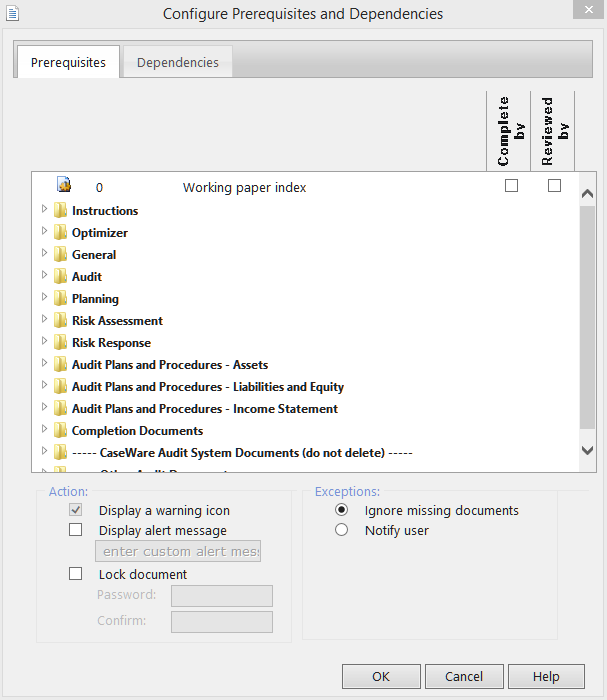
Task: Select the Working paper index text
Action: click(244, 188)
